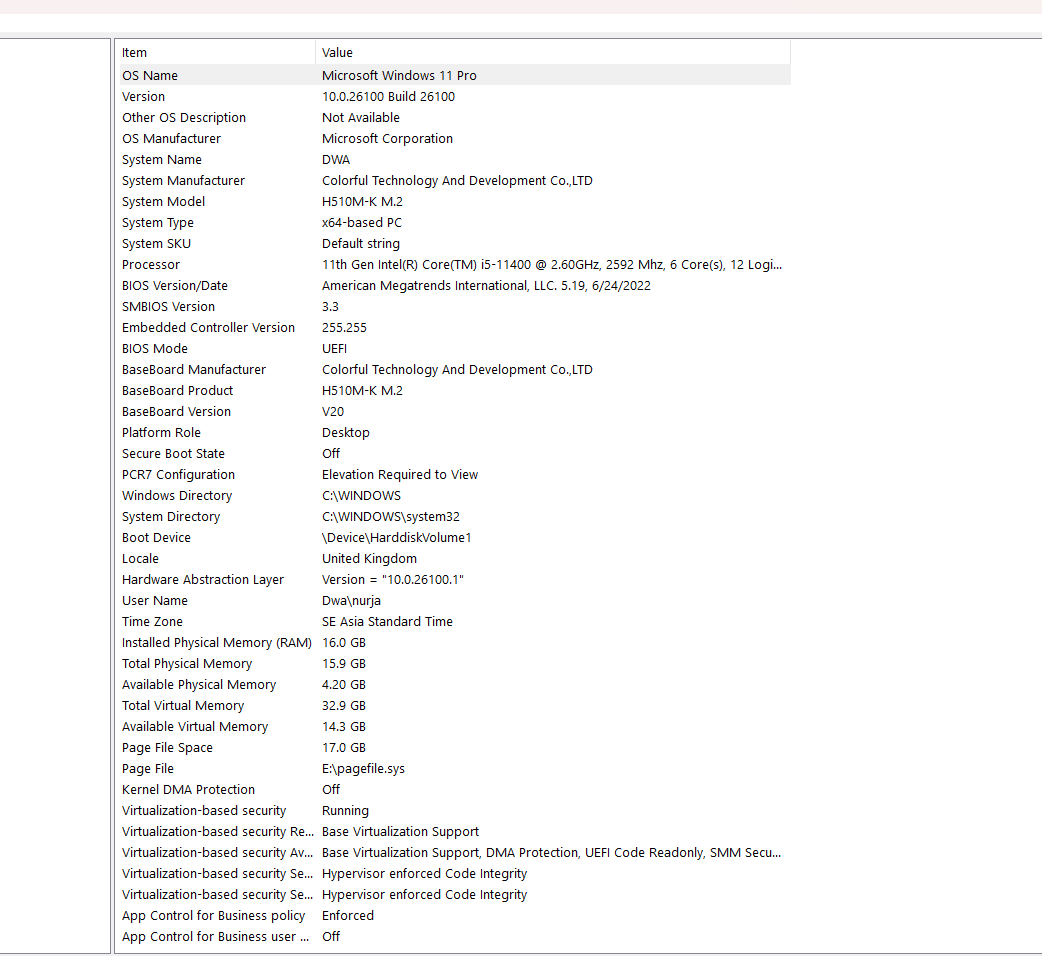This screenshot has width=1042, height=956.
Task: Select the SMBIOS Version value "3.3"
Action: [x=330, y=307]
